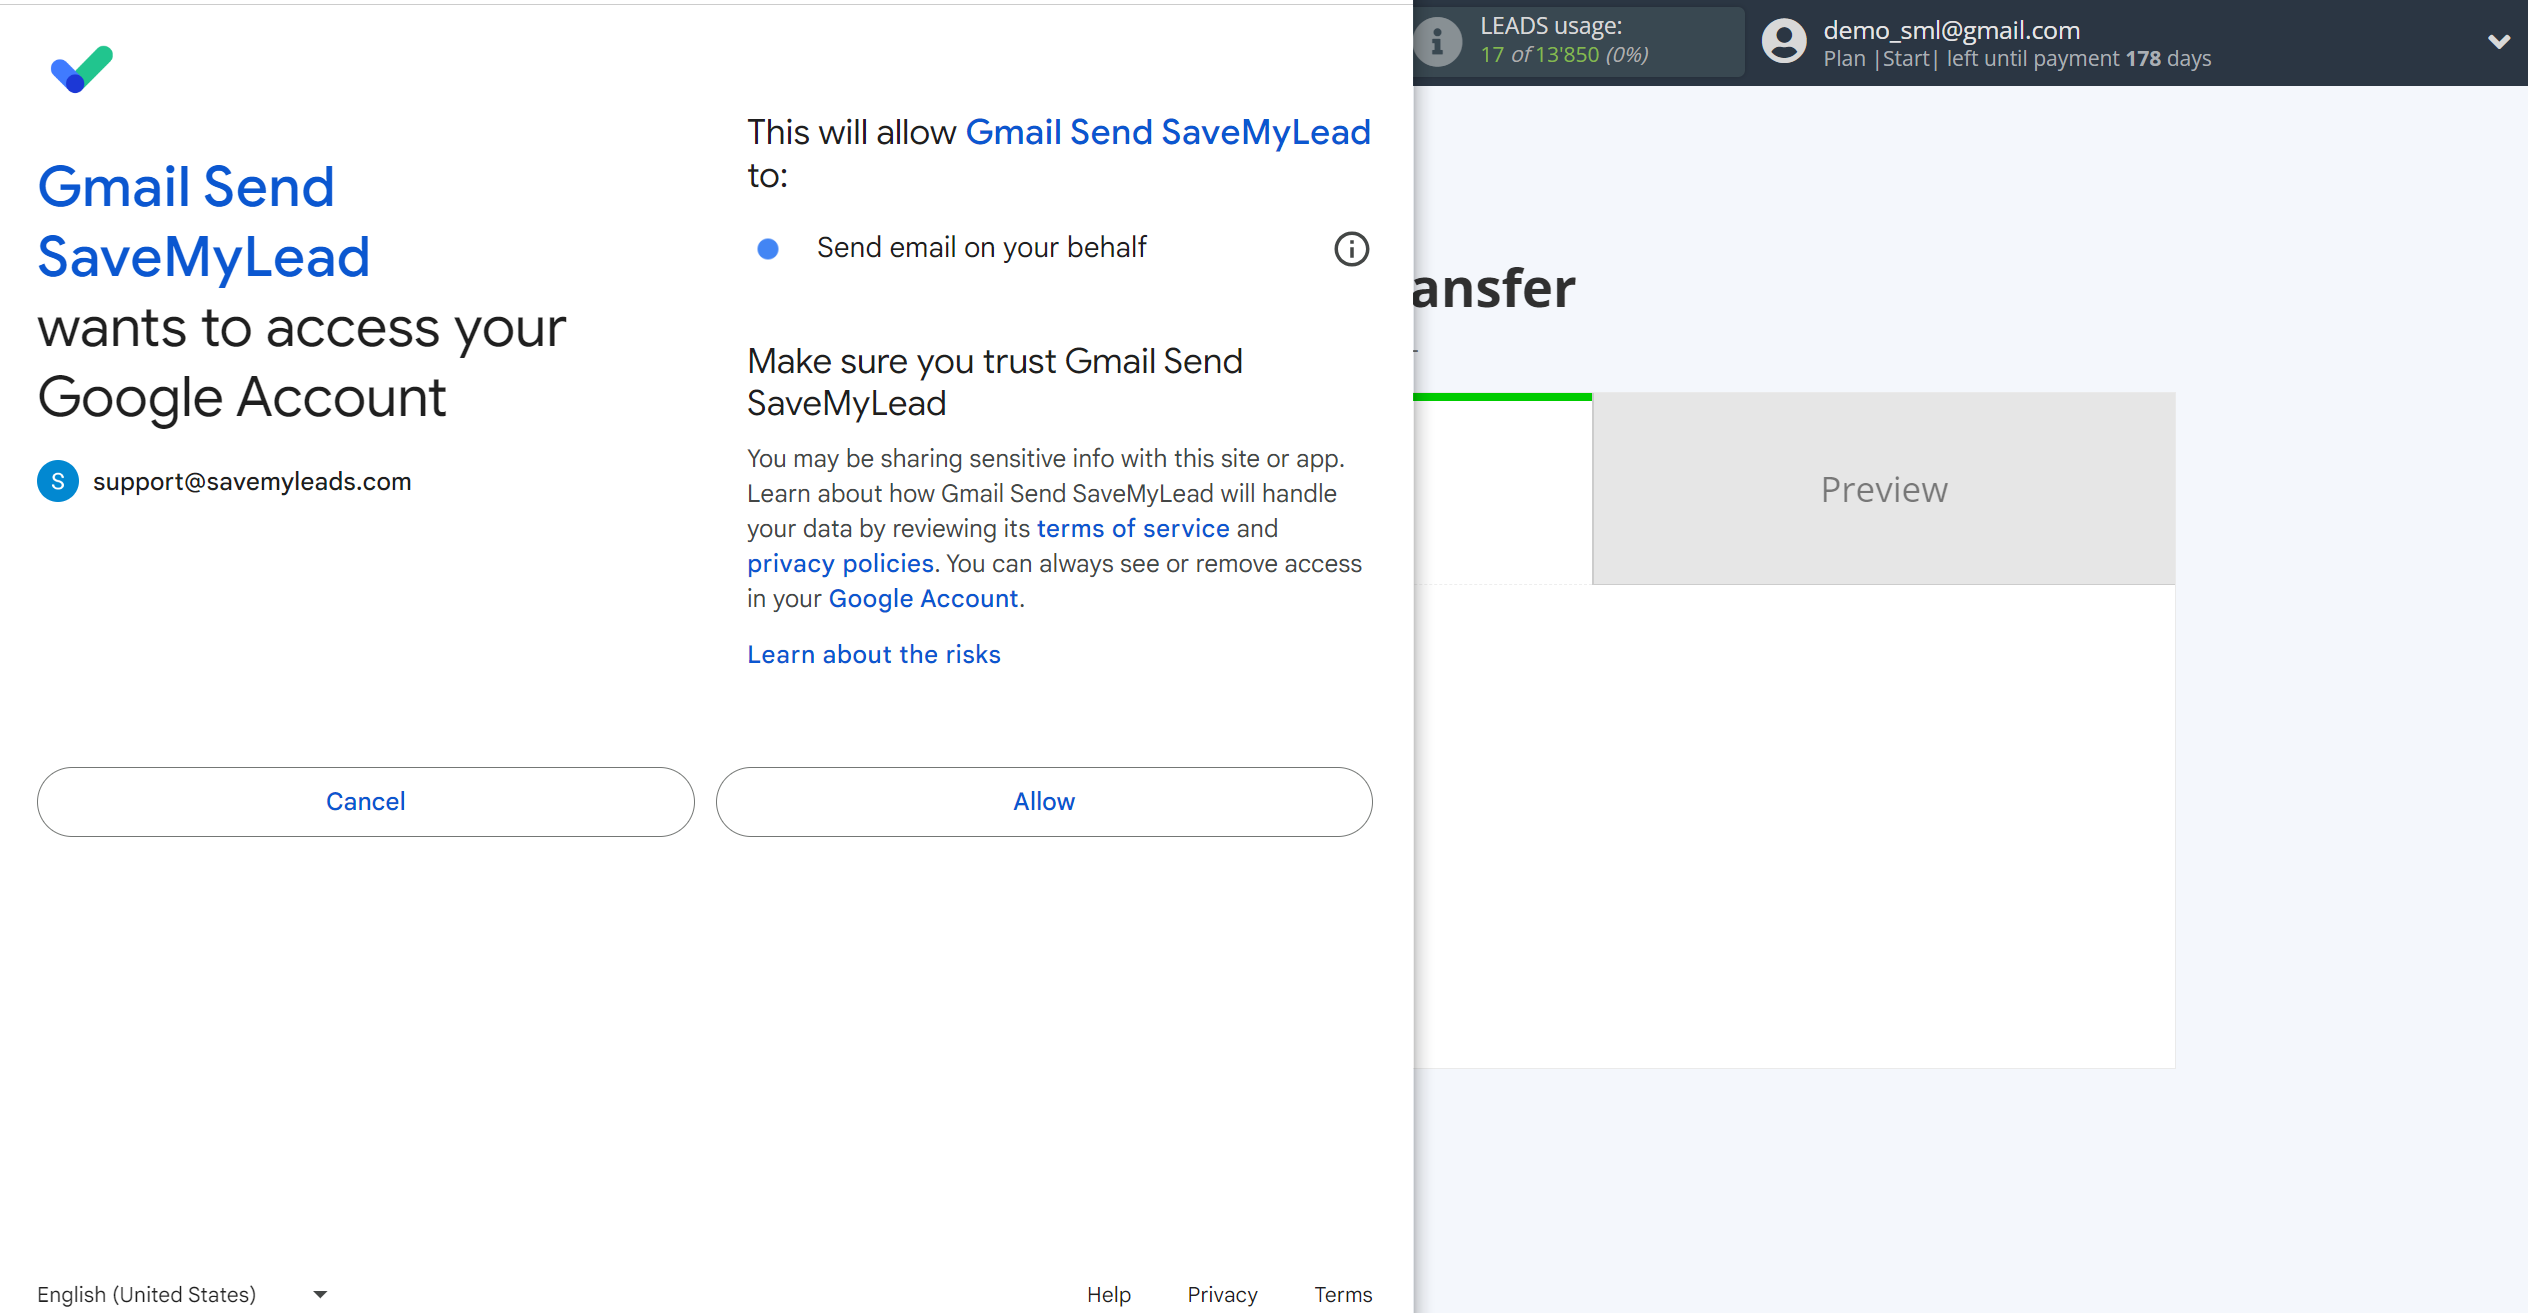This screenshot has height=1313, width=2528.
Task: Click the Learn about the risks link
Action: (874, 654)
